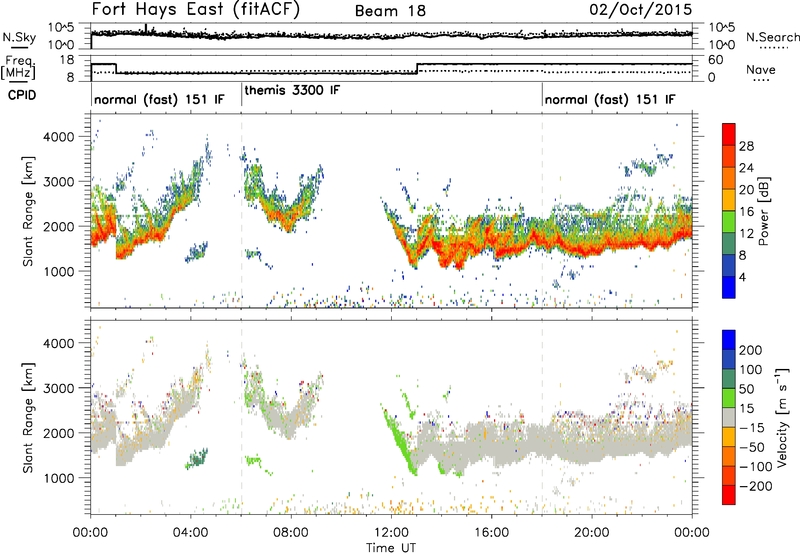The width and height of the screenshot is (800, 554).
Task: Click the blue swatch at the Power colorbar bottom
Action: click(729, 287)
